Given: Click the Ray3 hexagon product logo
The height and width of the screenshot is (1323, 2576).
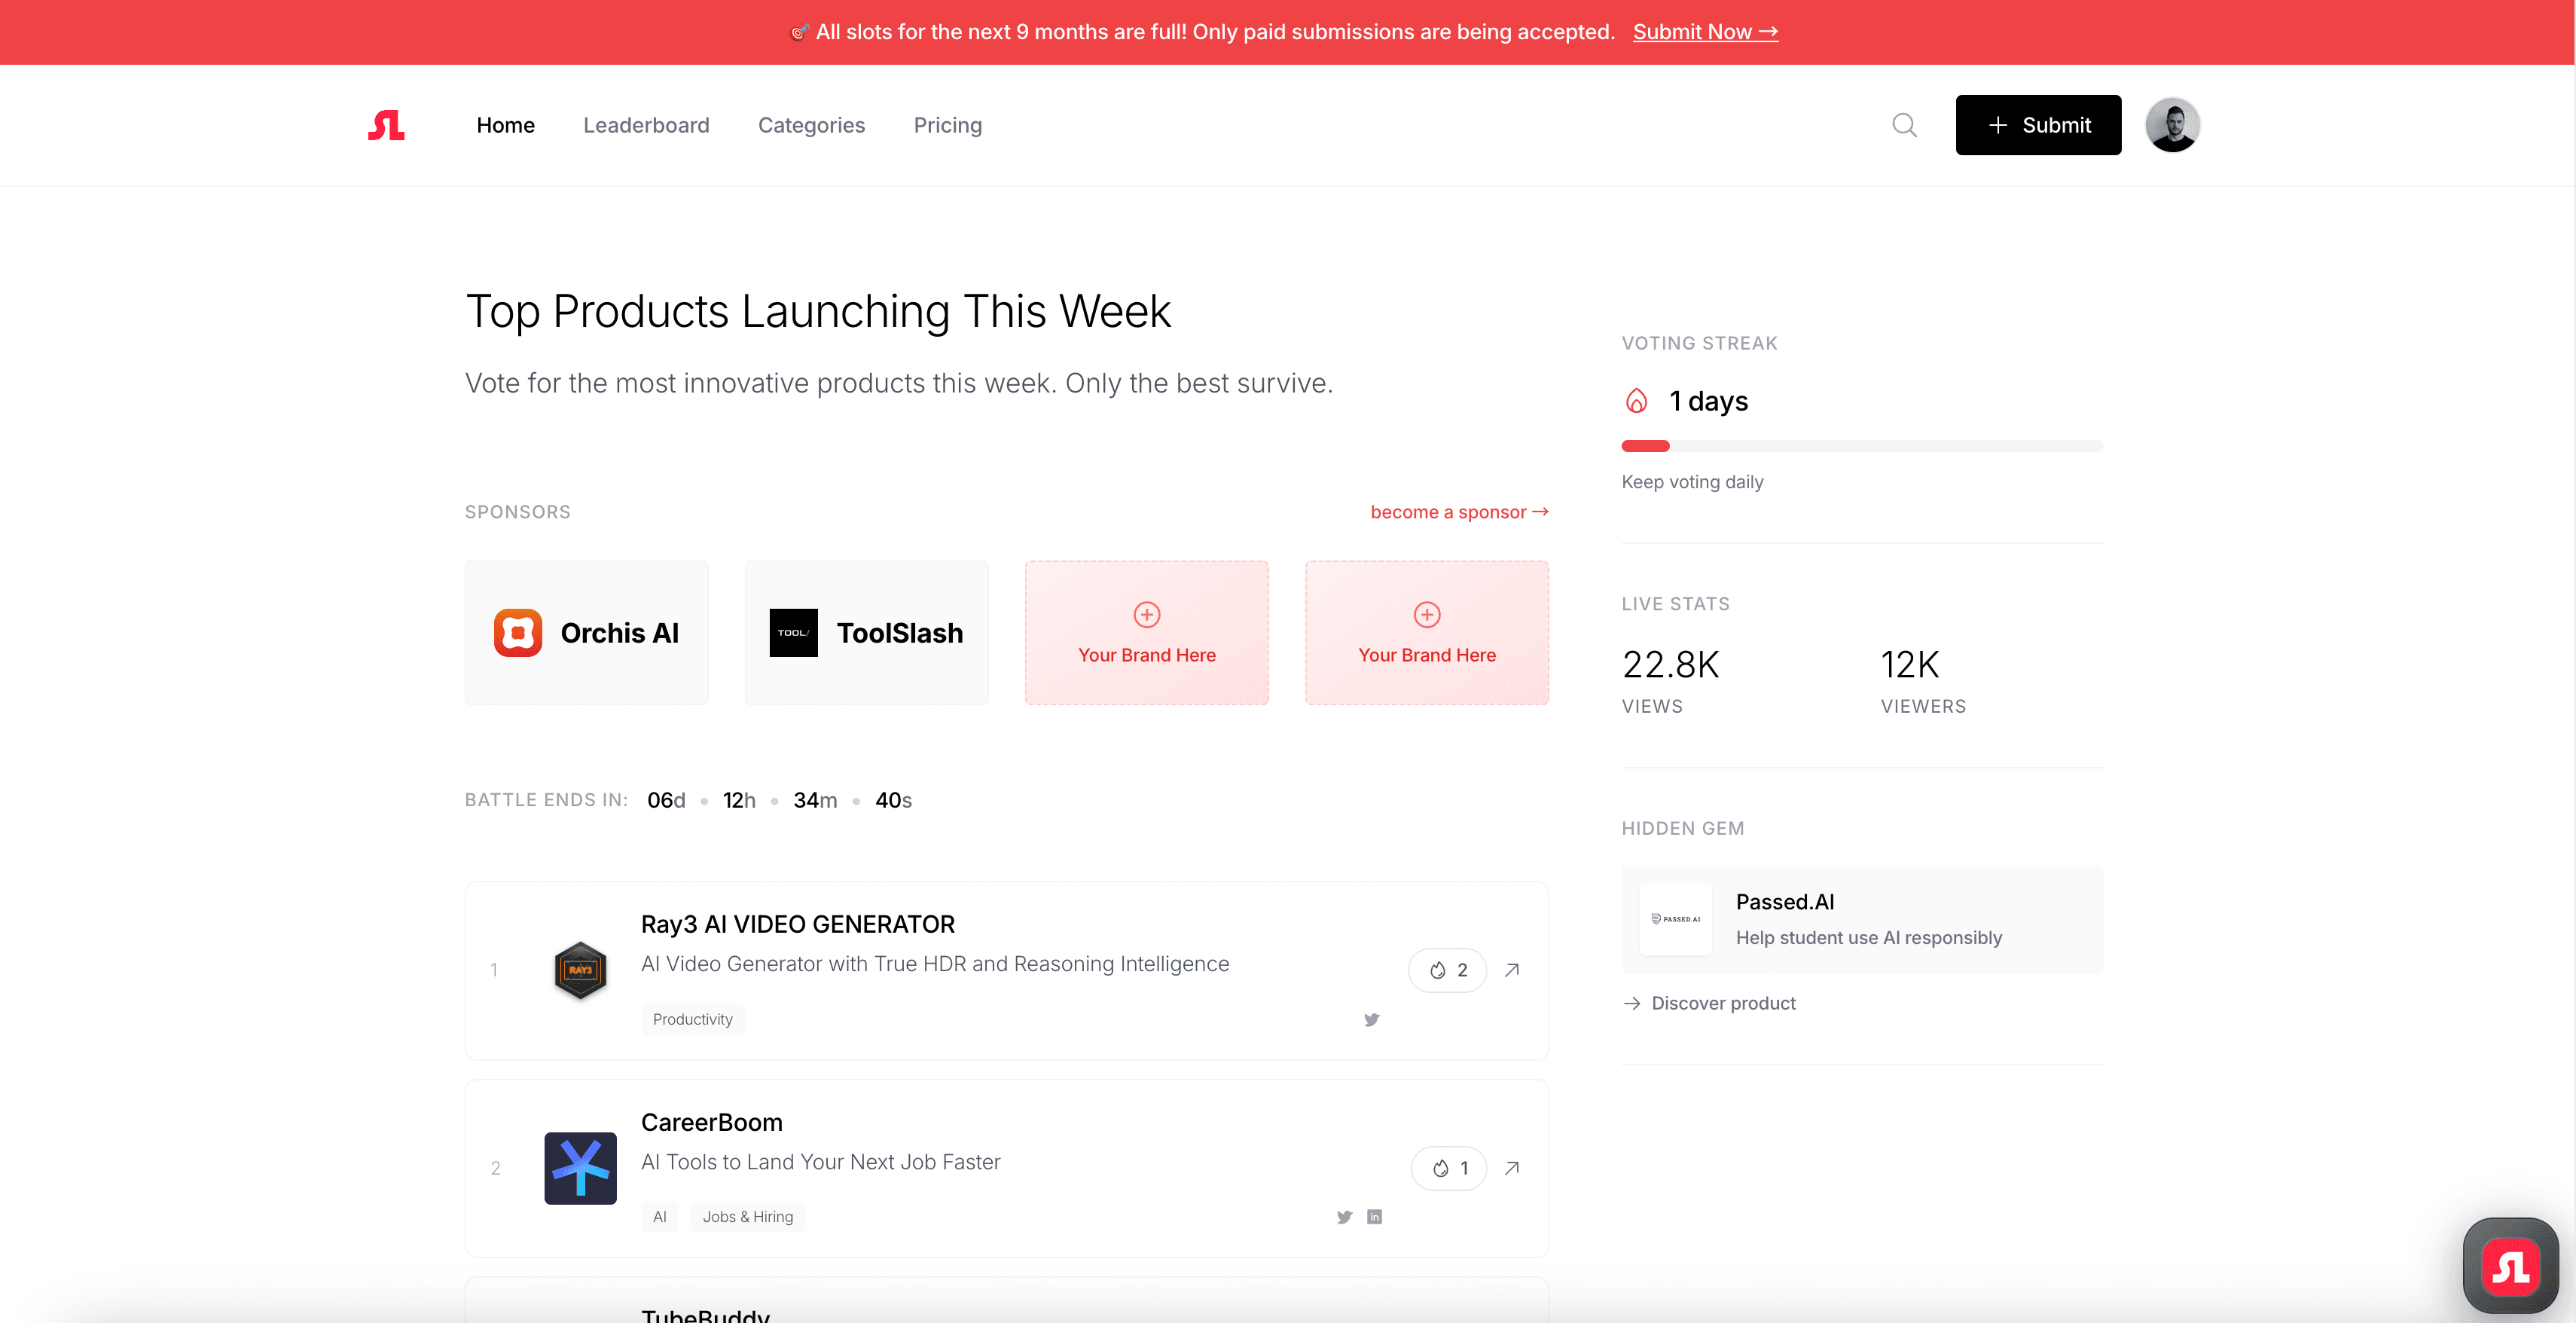Looking at the screenshot, I should tap(580, 970).
